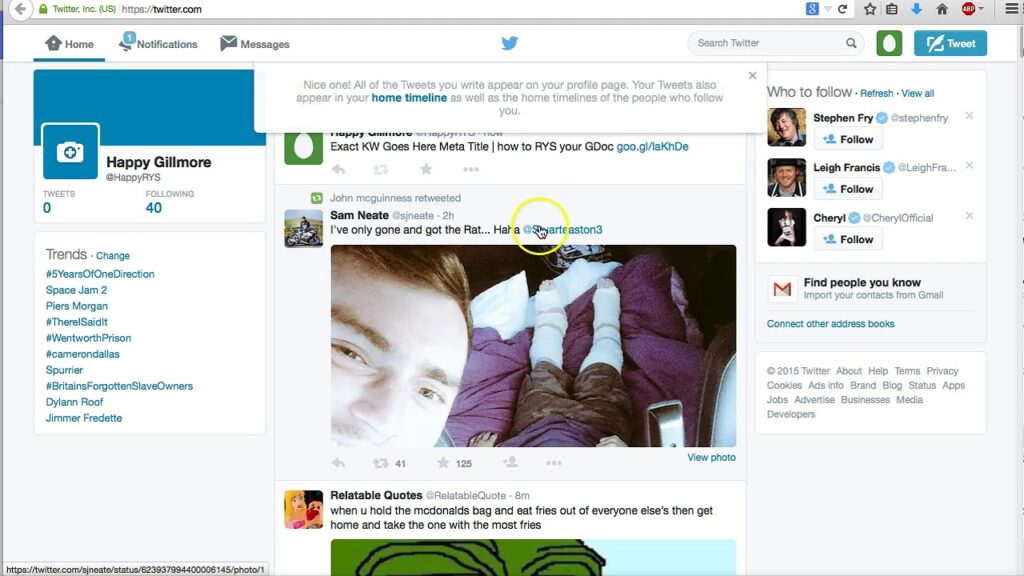The image size is (1024, 576).
Task: Open the Happy Gillmore profile name
Action: pos(159,162)
